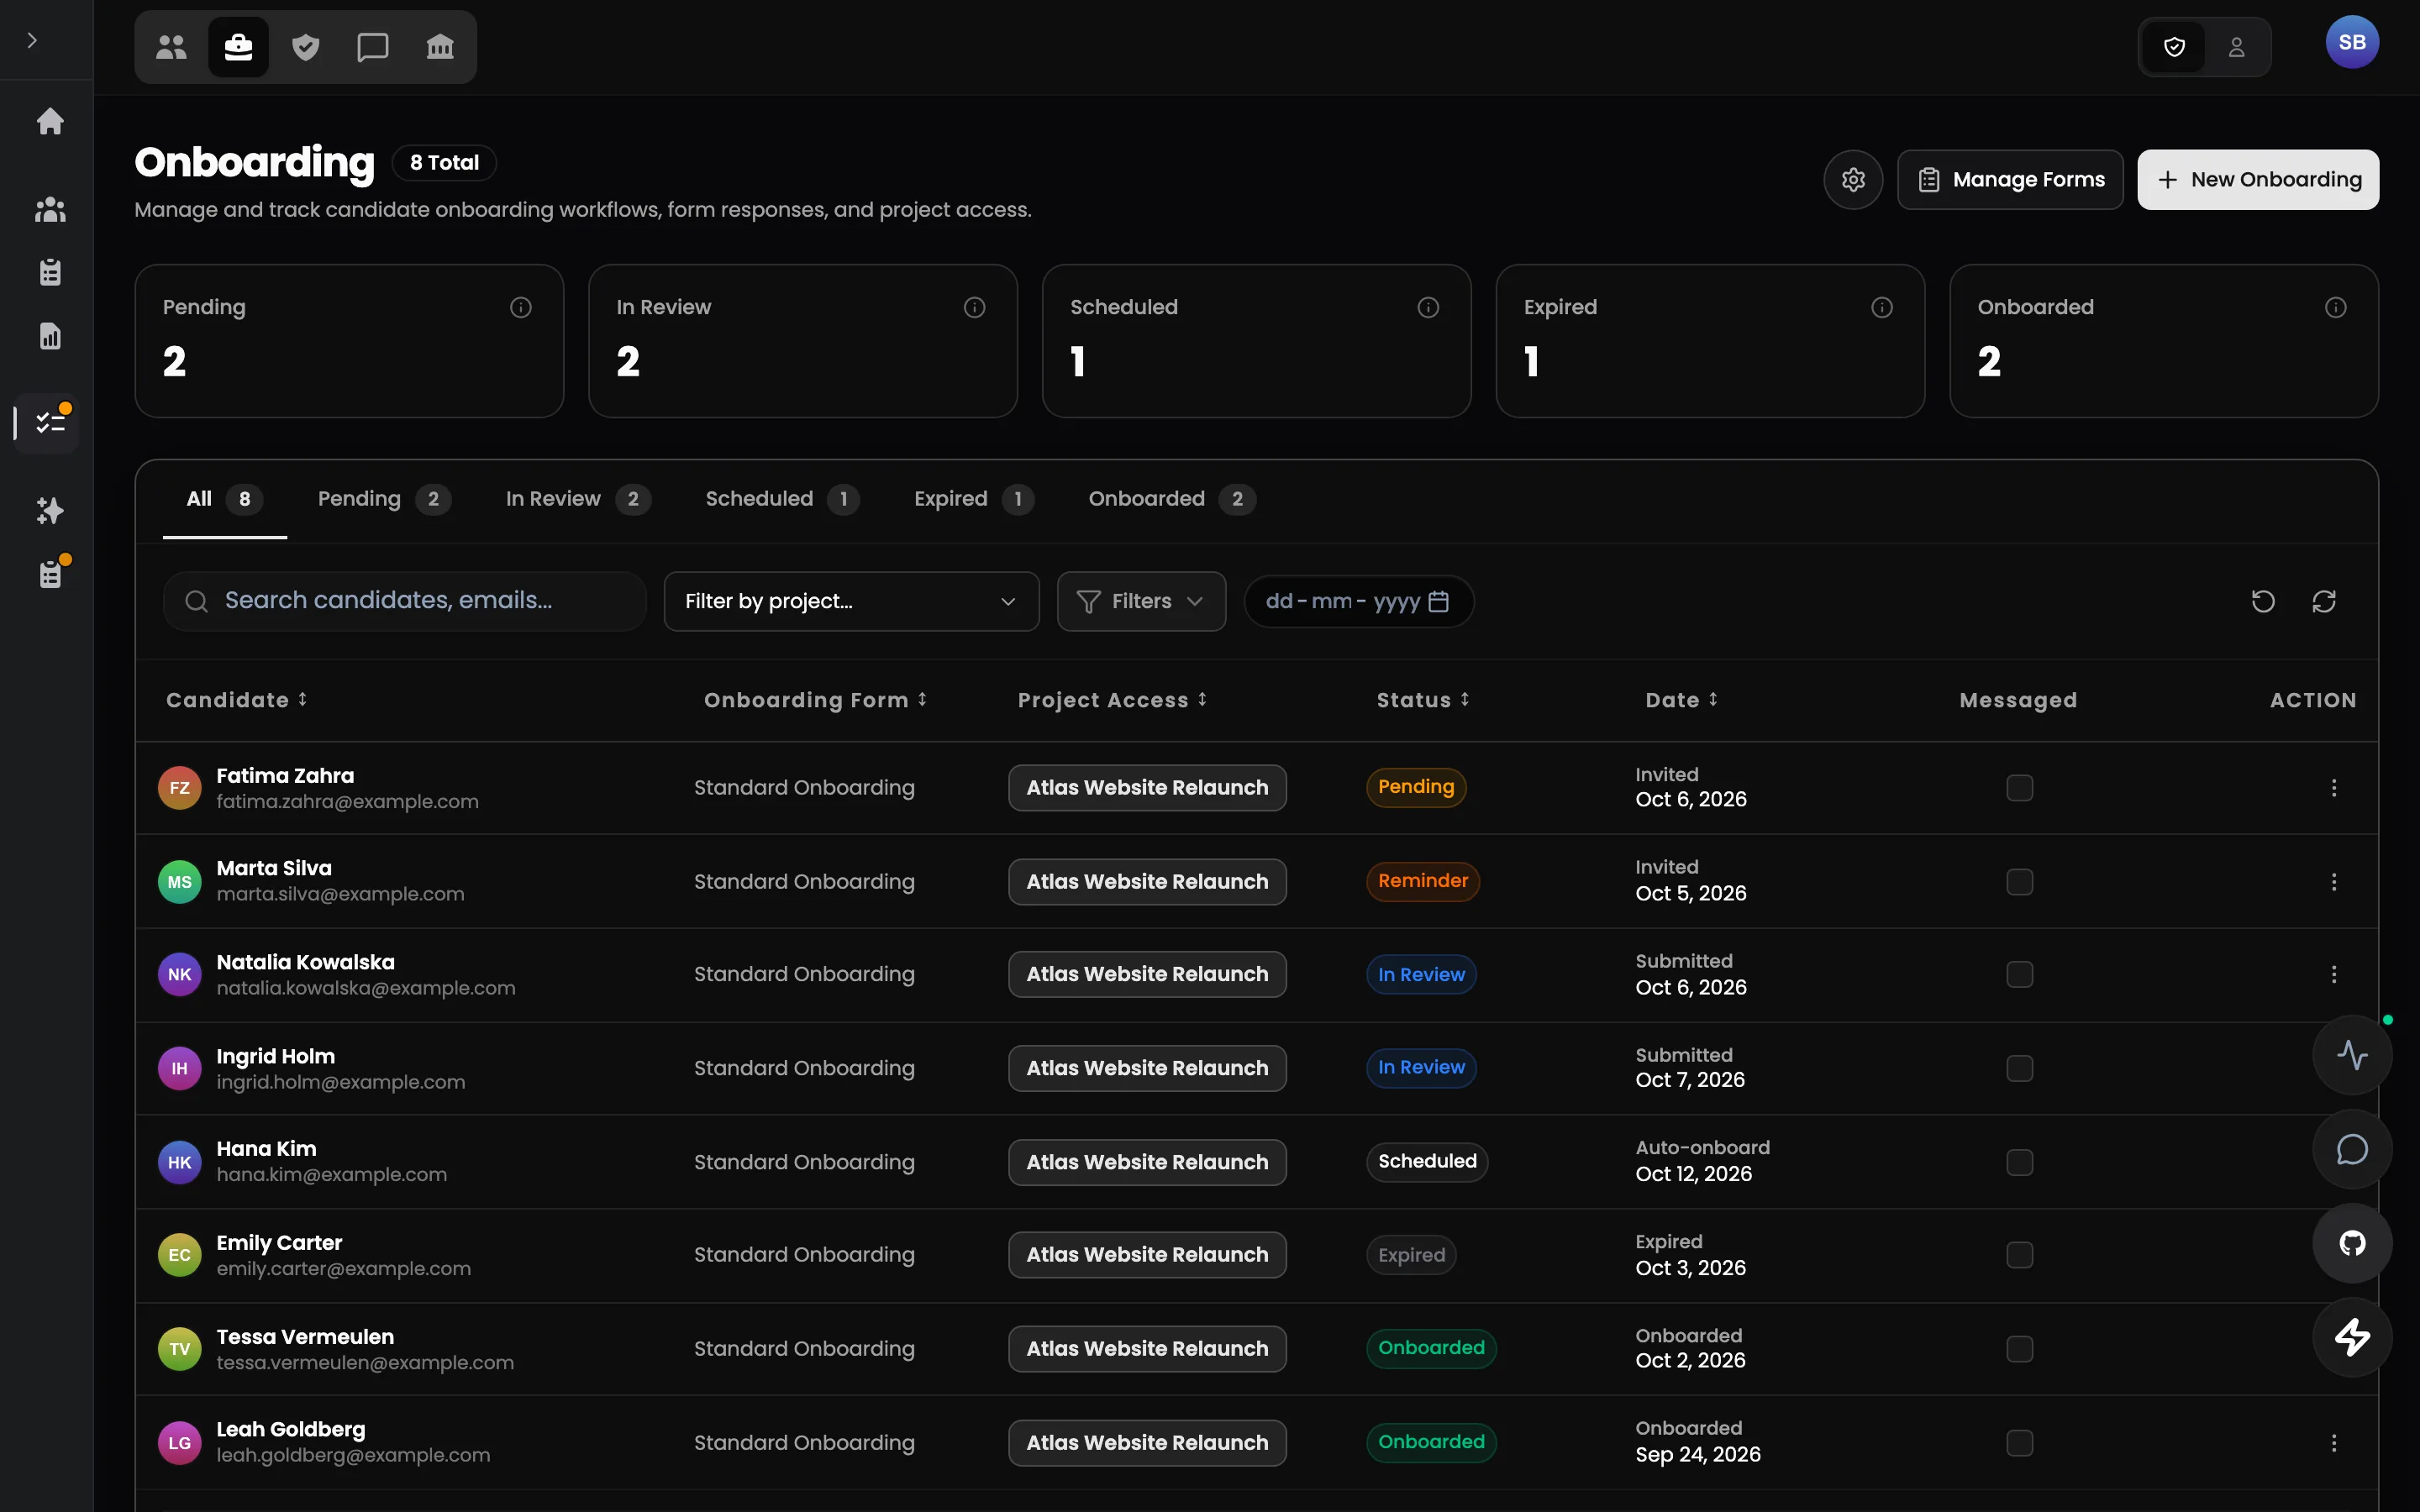The width and height of the screenshot is (2420, 1512).
Task: Refresh the table with the sync icon
Action: coord(2324,601)
